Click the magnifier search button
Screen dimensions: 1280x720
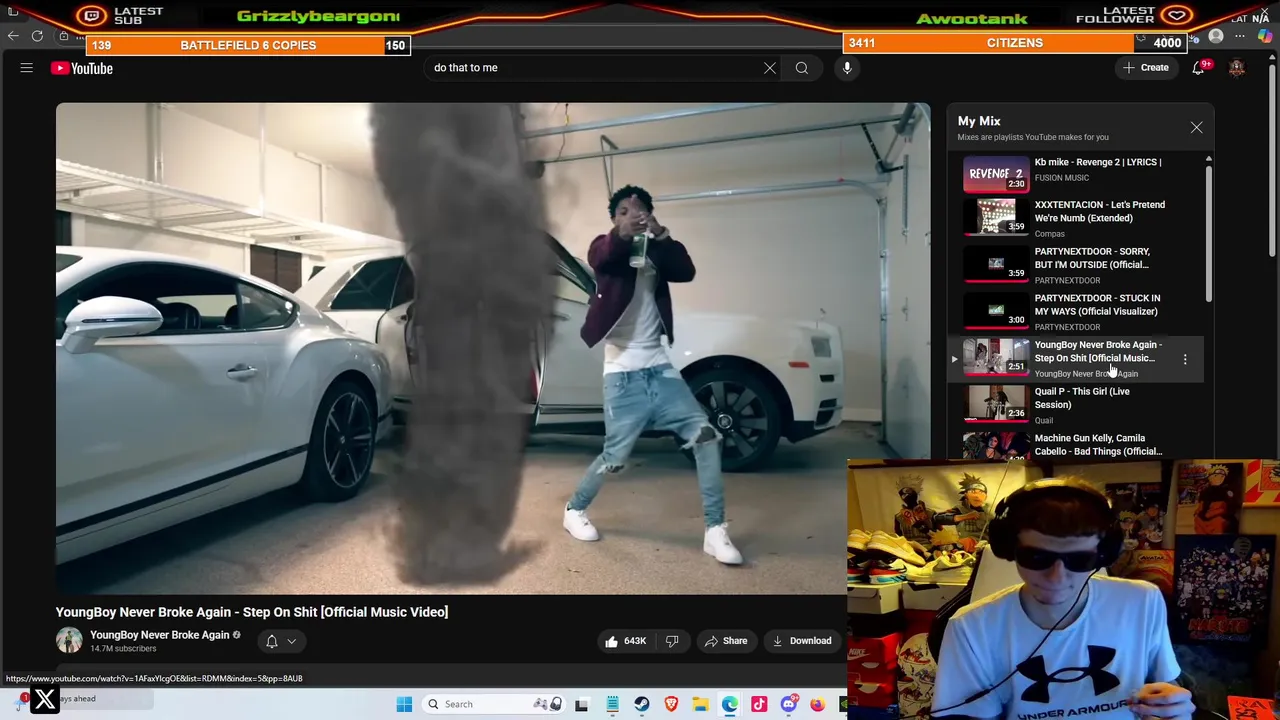pyautogui.click(x=802, y=68)
